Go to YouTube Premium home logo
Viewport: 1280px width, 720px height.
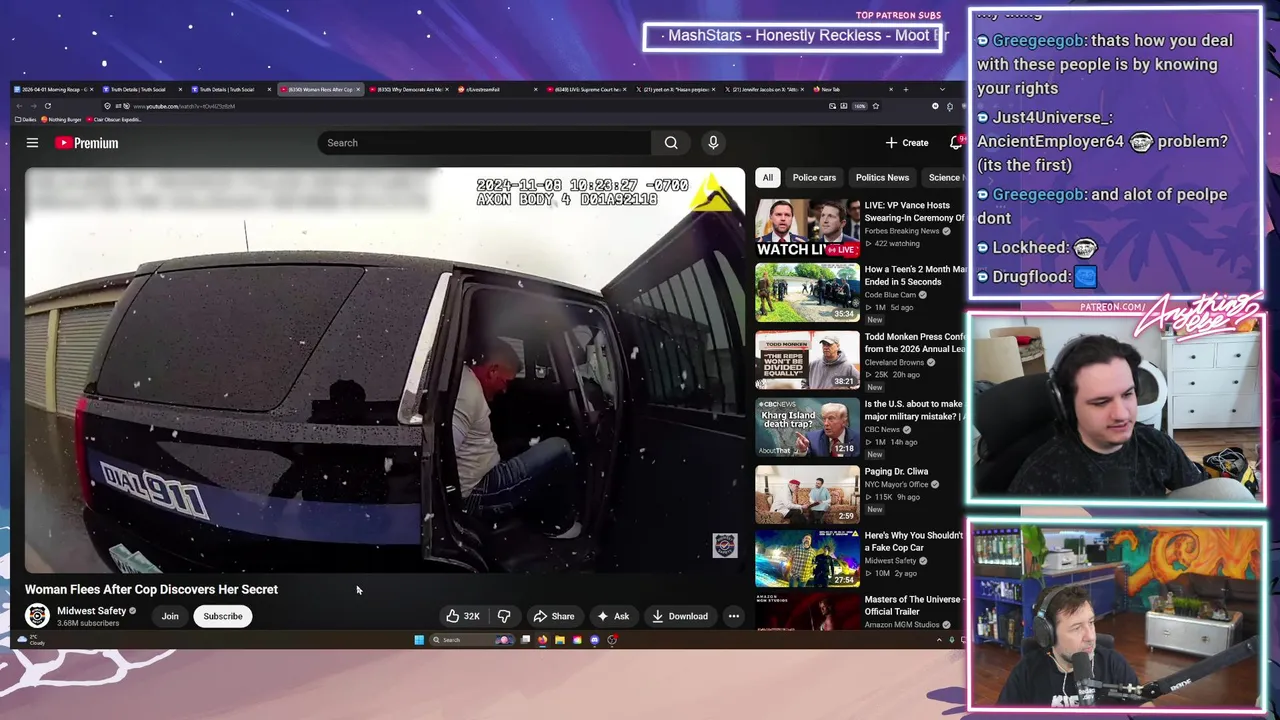(87, 143)
